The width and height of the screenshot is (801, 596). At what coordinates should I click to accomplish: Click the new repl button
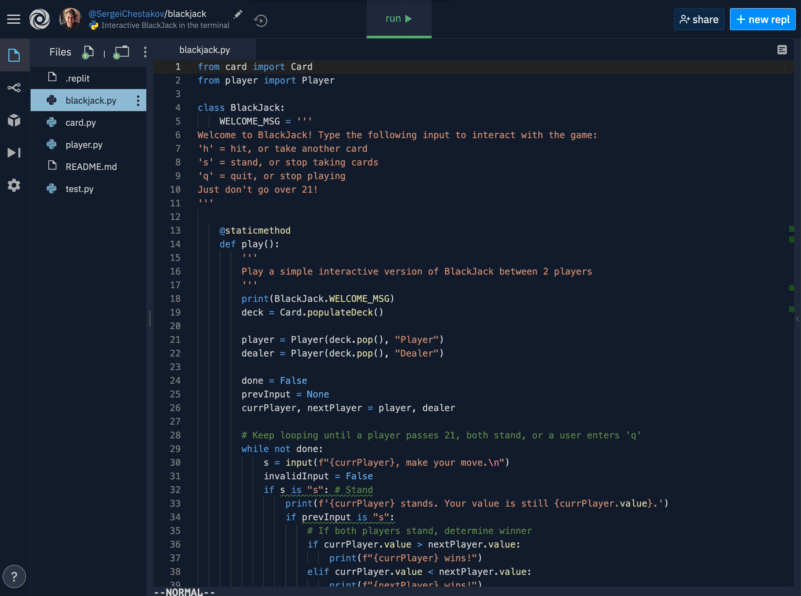pyautogui.click(x=762, y=19)
